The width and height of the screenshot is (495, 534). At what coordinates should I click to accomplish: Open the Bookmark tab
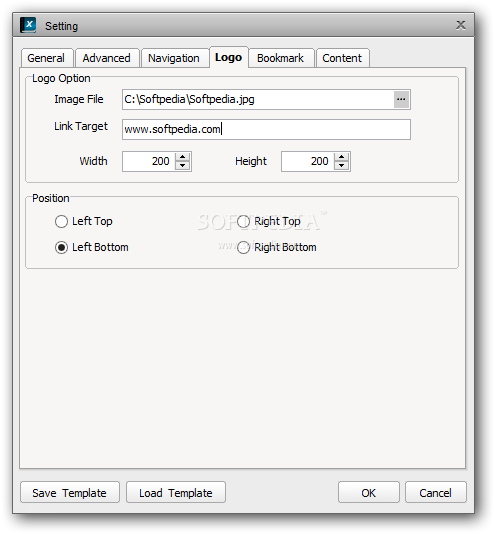(x=281, y=58)
